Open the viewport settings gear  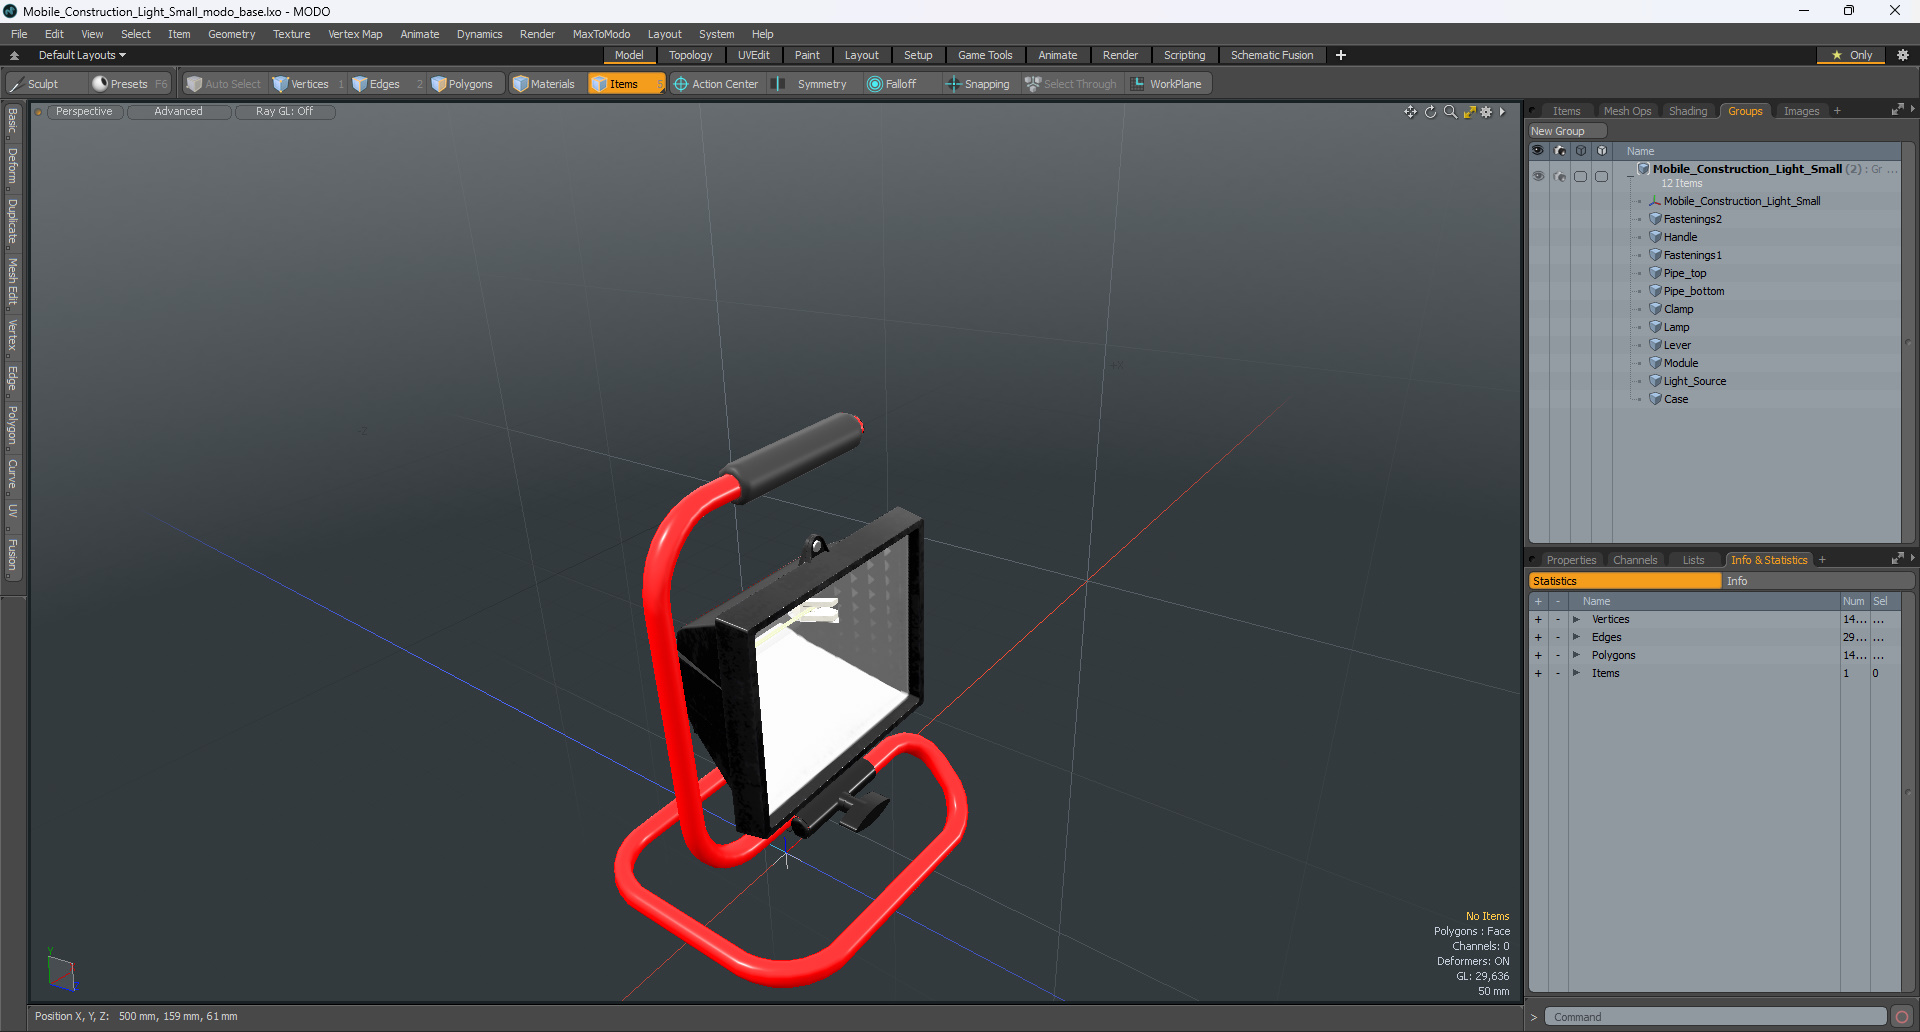click(x=1486, y=112)
